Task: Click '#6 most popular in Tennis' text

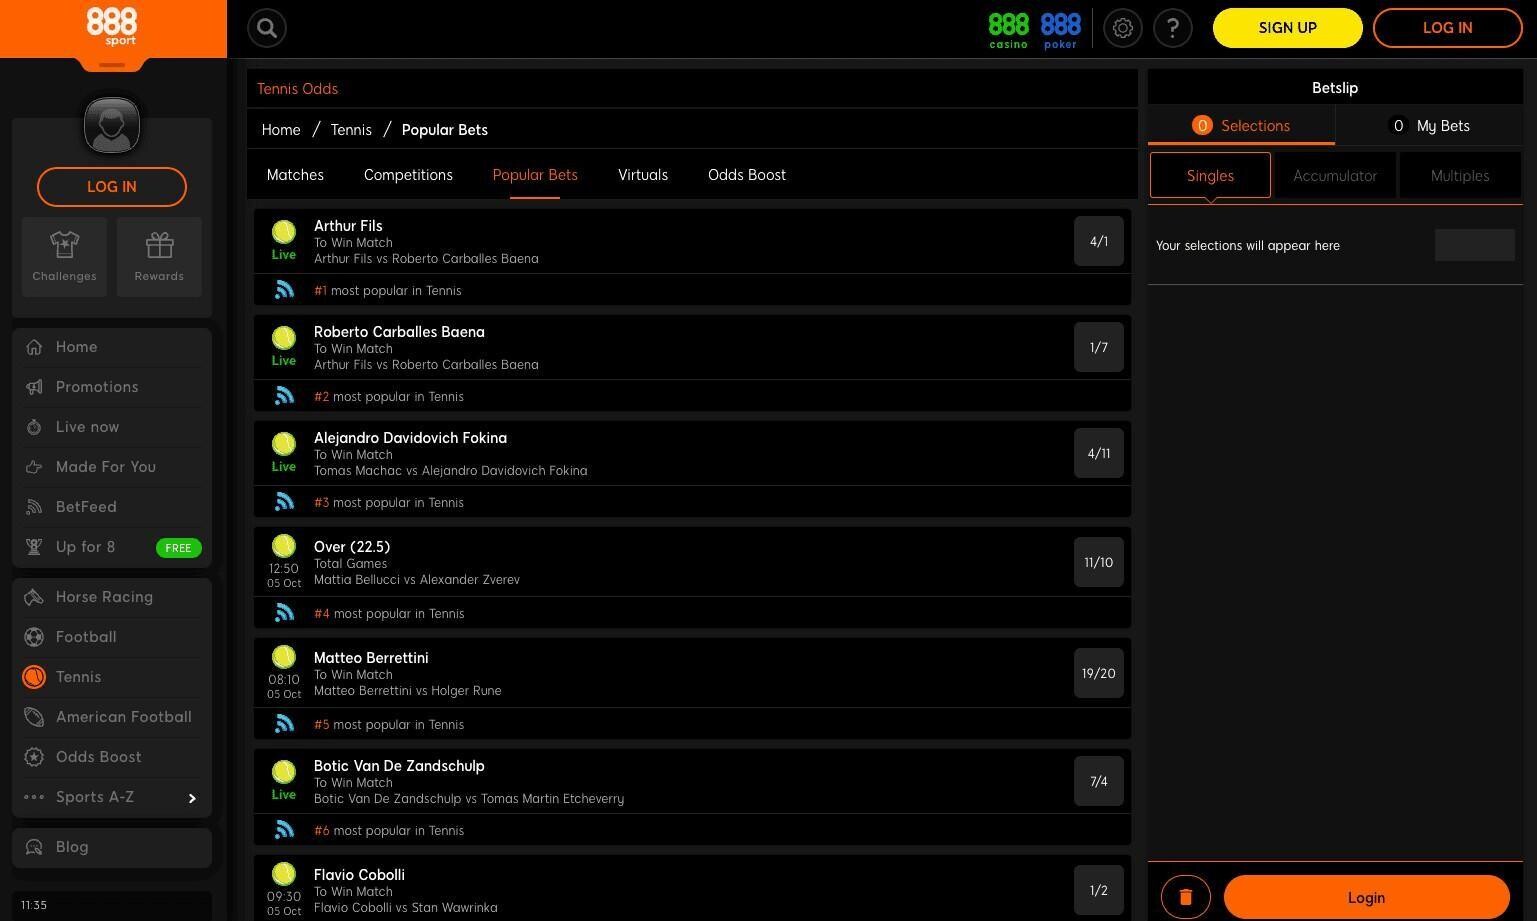Action: (x=389, y=831)
